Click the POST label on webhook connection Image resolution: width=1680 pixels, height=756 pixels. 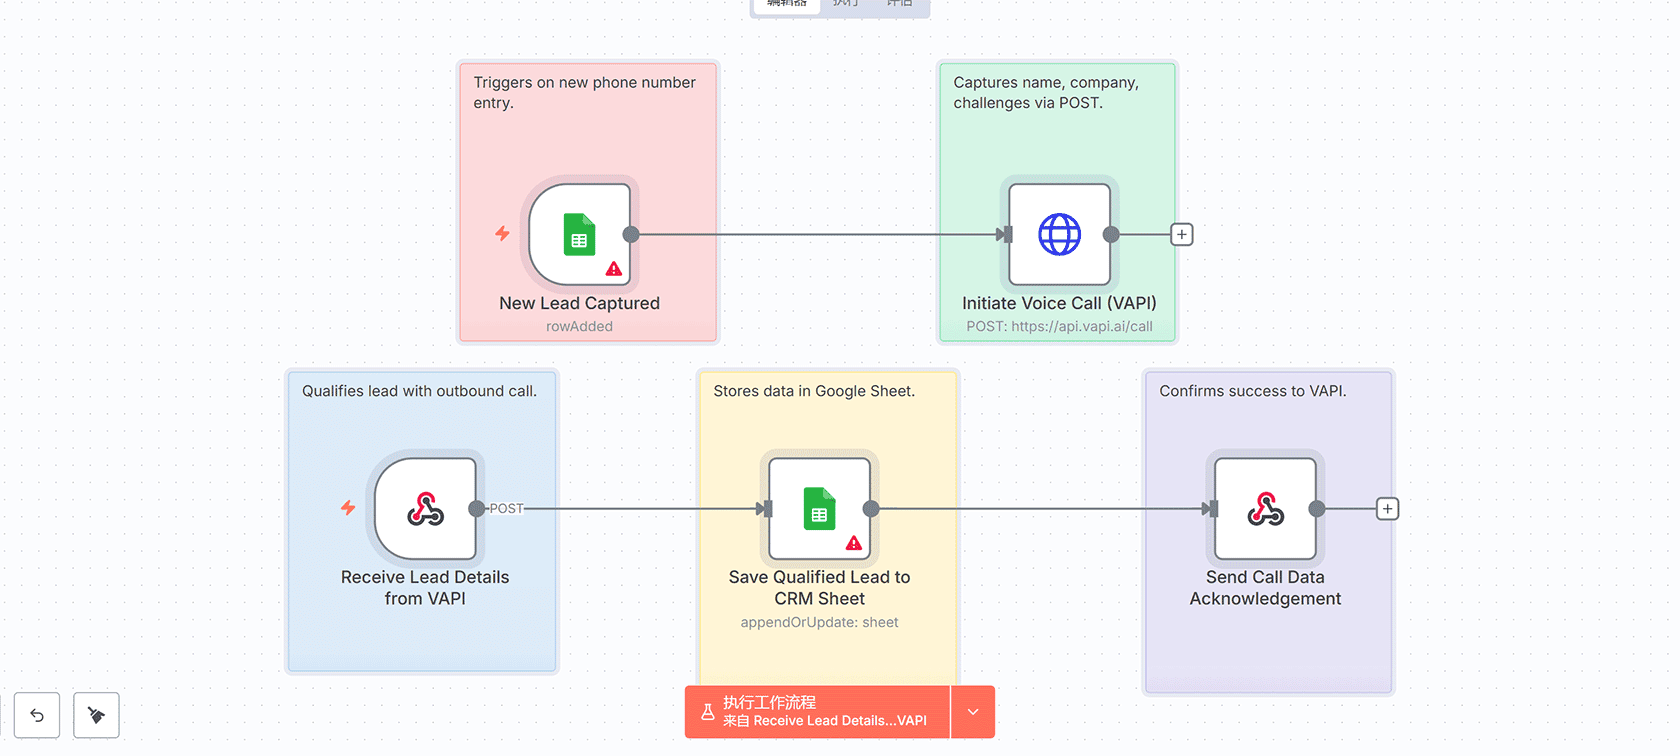click(506, 509)
